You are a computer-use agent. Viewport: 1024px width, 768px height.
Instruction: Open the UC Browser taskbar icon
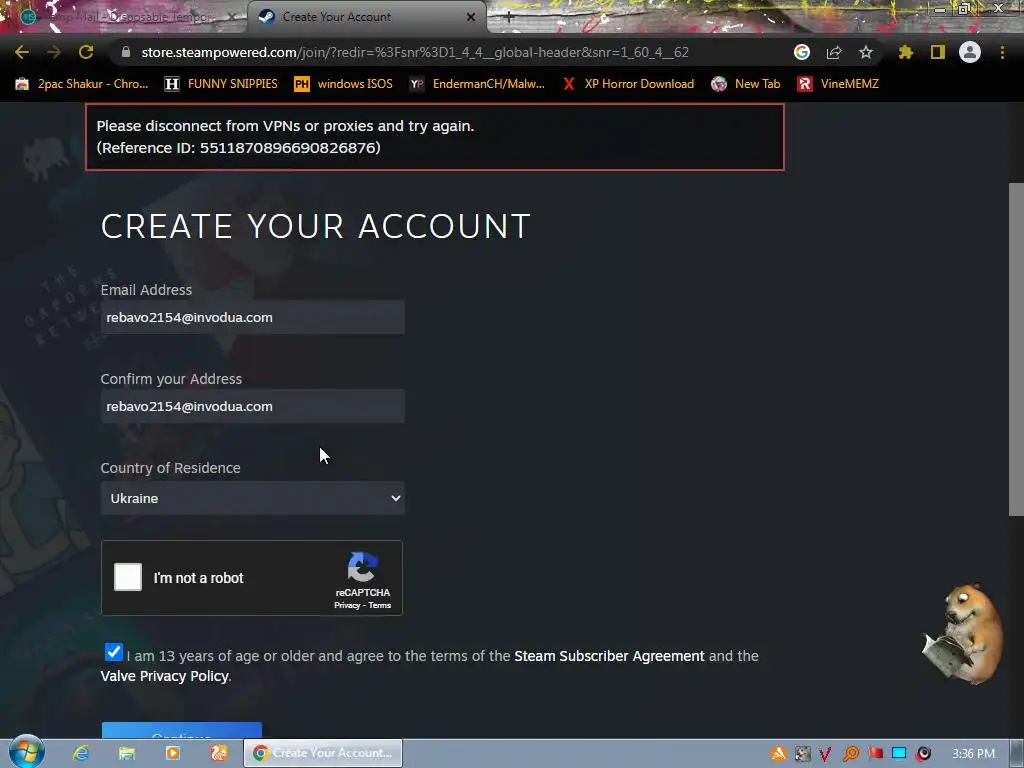point(219,753)
